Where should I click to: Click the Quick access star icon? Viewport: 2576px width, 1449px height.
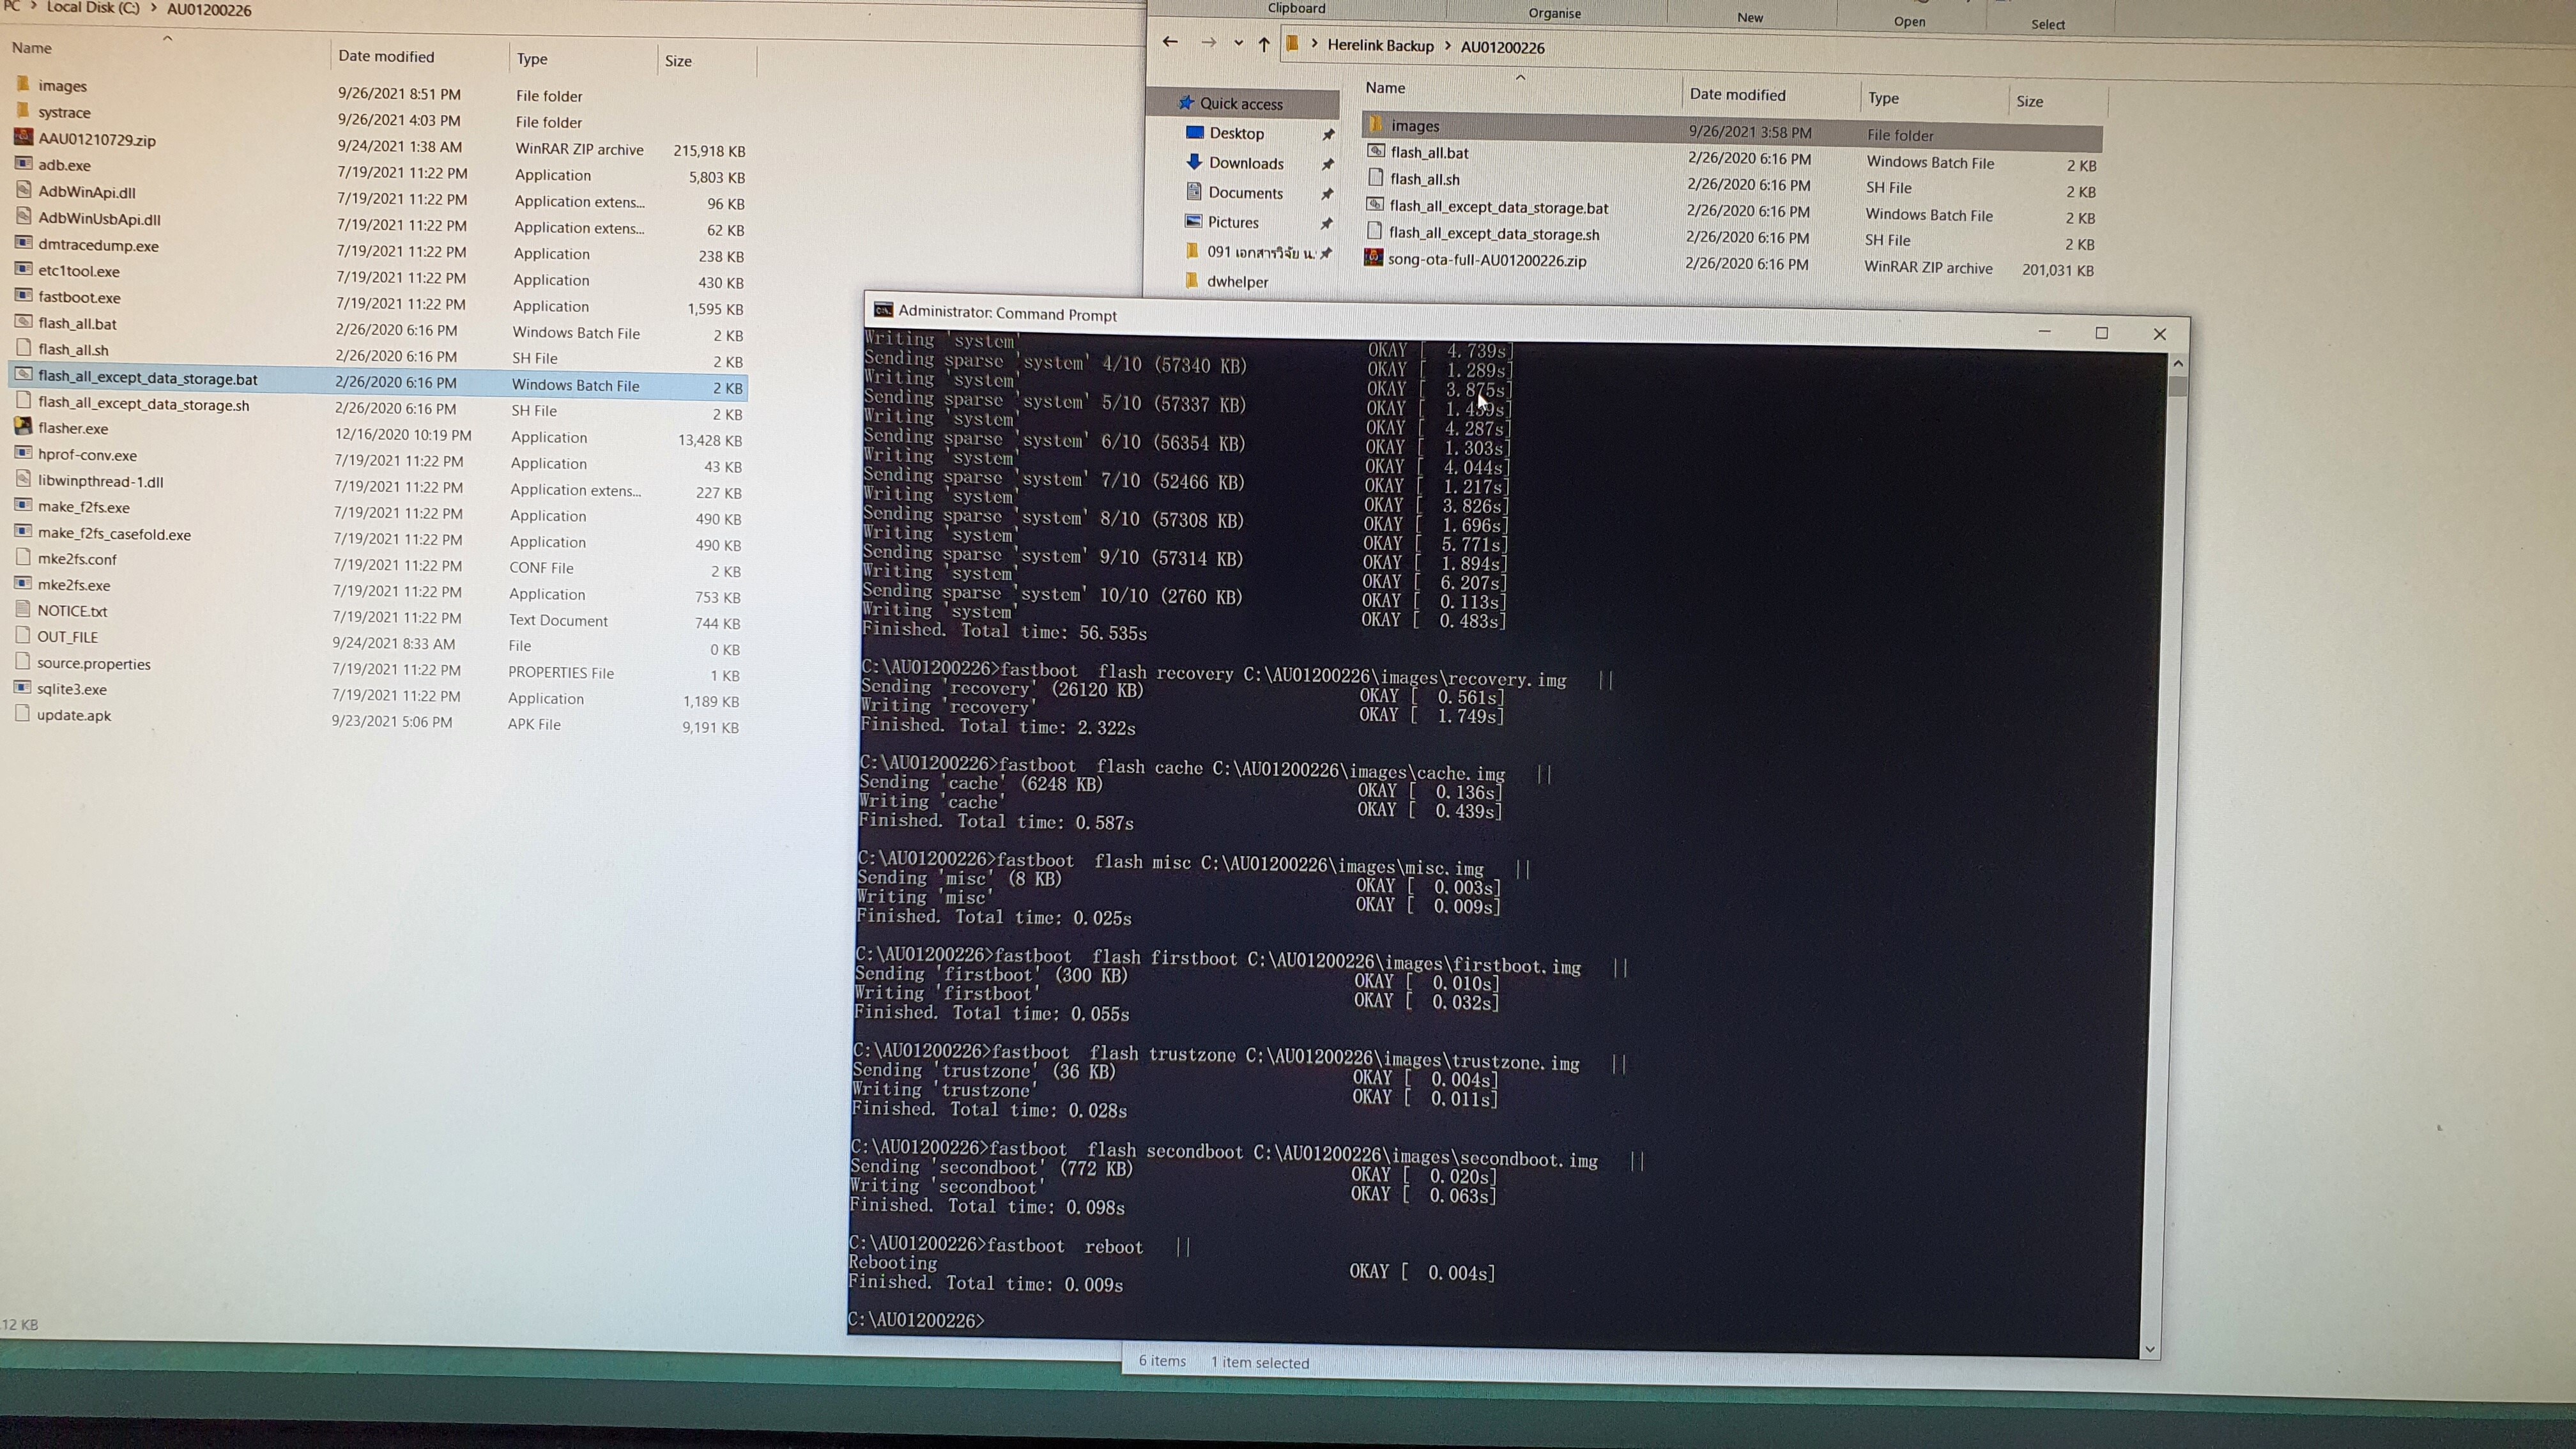(x=1187, y=102)
